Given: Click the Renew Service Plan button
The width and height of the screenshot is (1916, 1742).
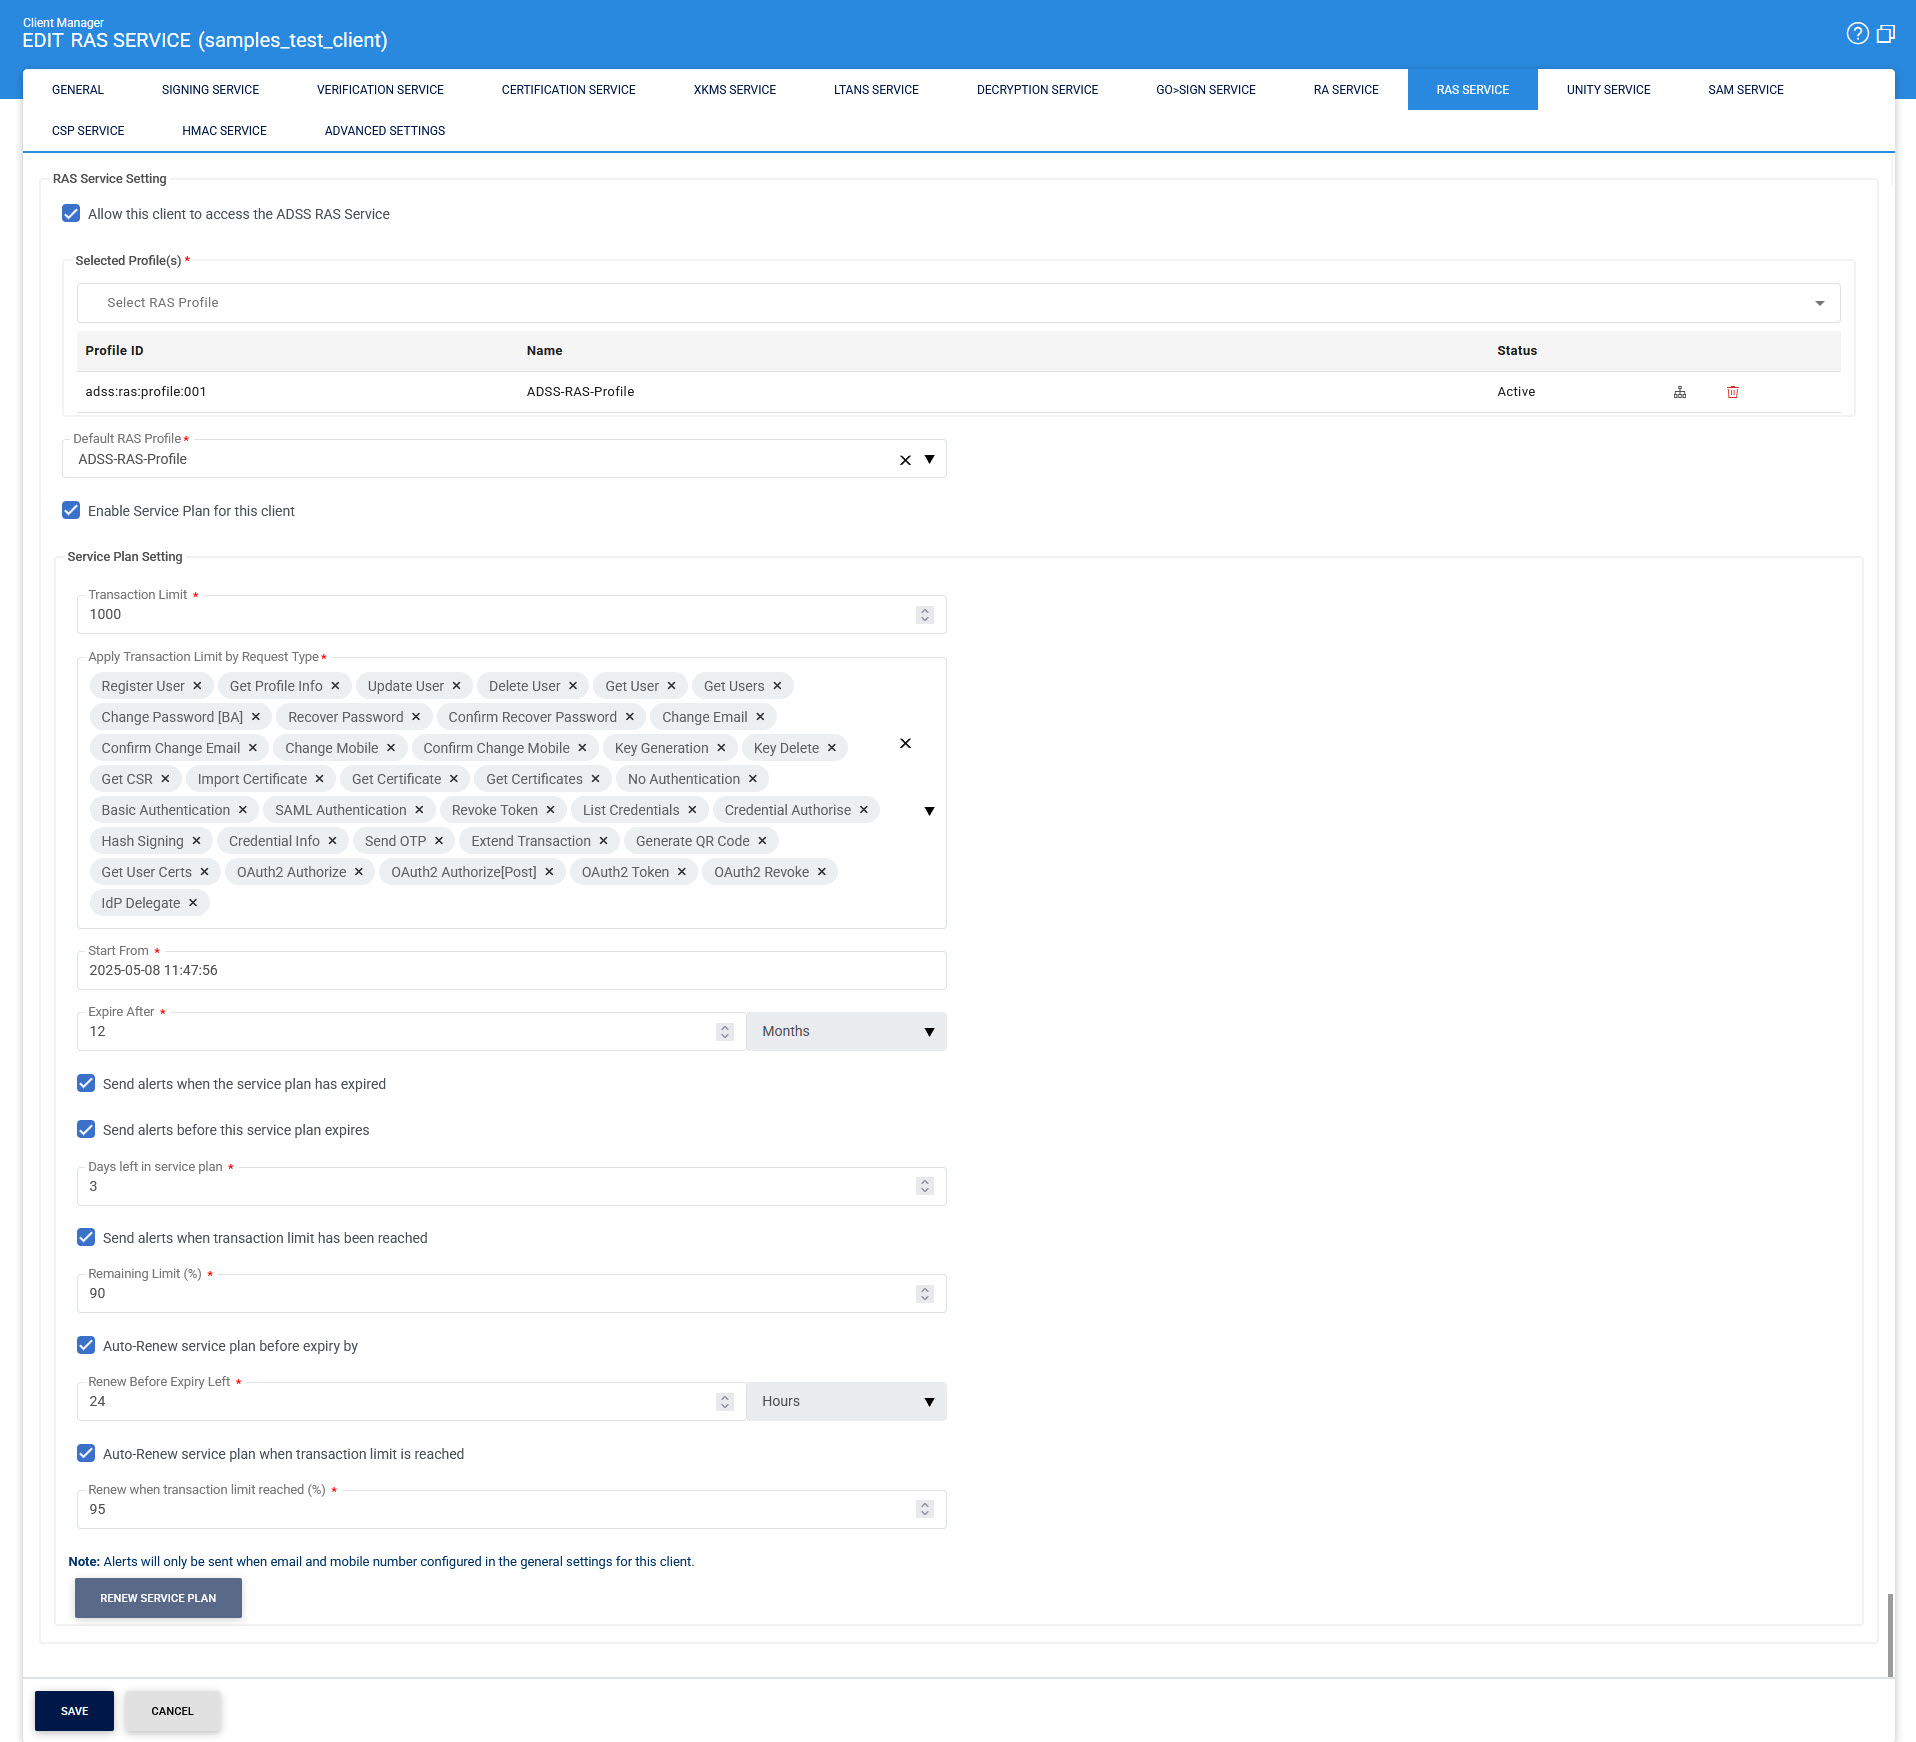Looking at the screenshot, I should click(x=158, y=1598).
